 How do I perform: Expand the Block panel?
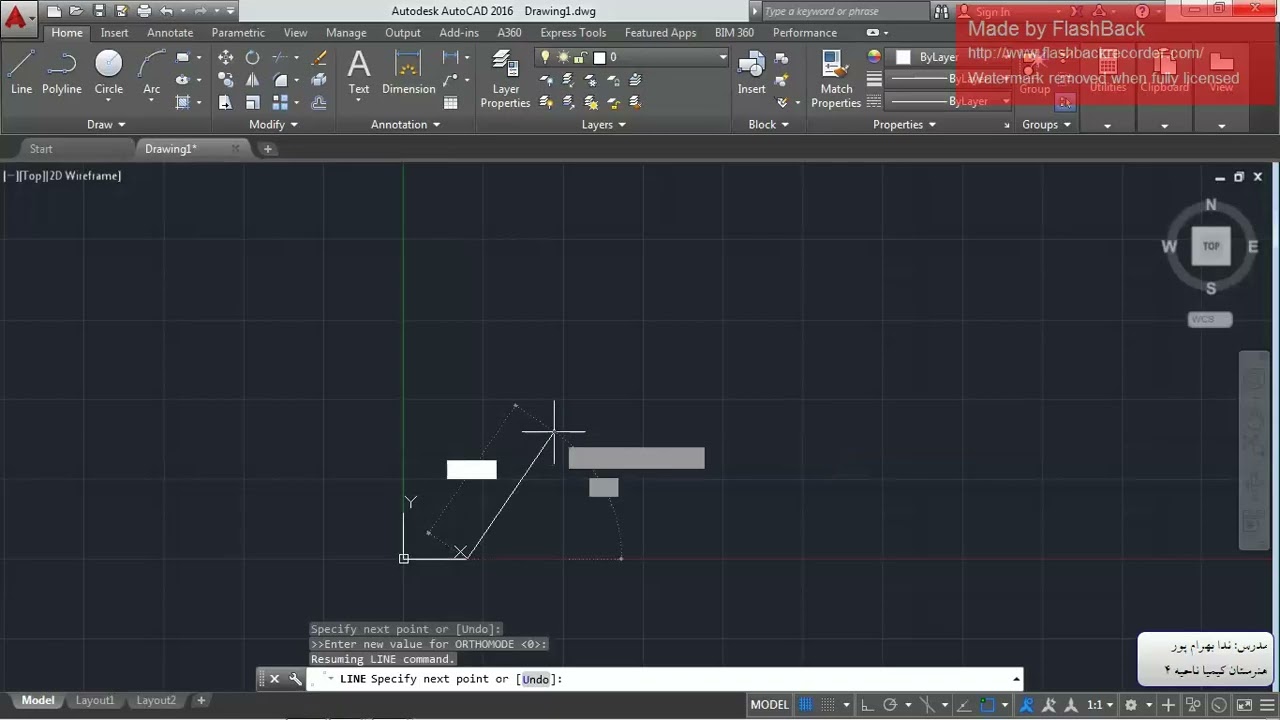tap(769, 124)
